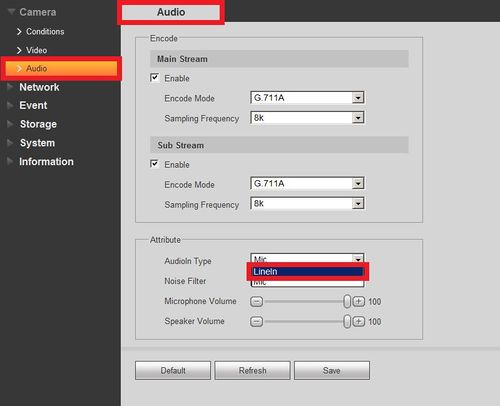The image size is (500, 406).
Task: Open Main Stream Sampling Frequency dropdown
Action: pyautogui.click(x=307, y=118)
